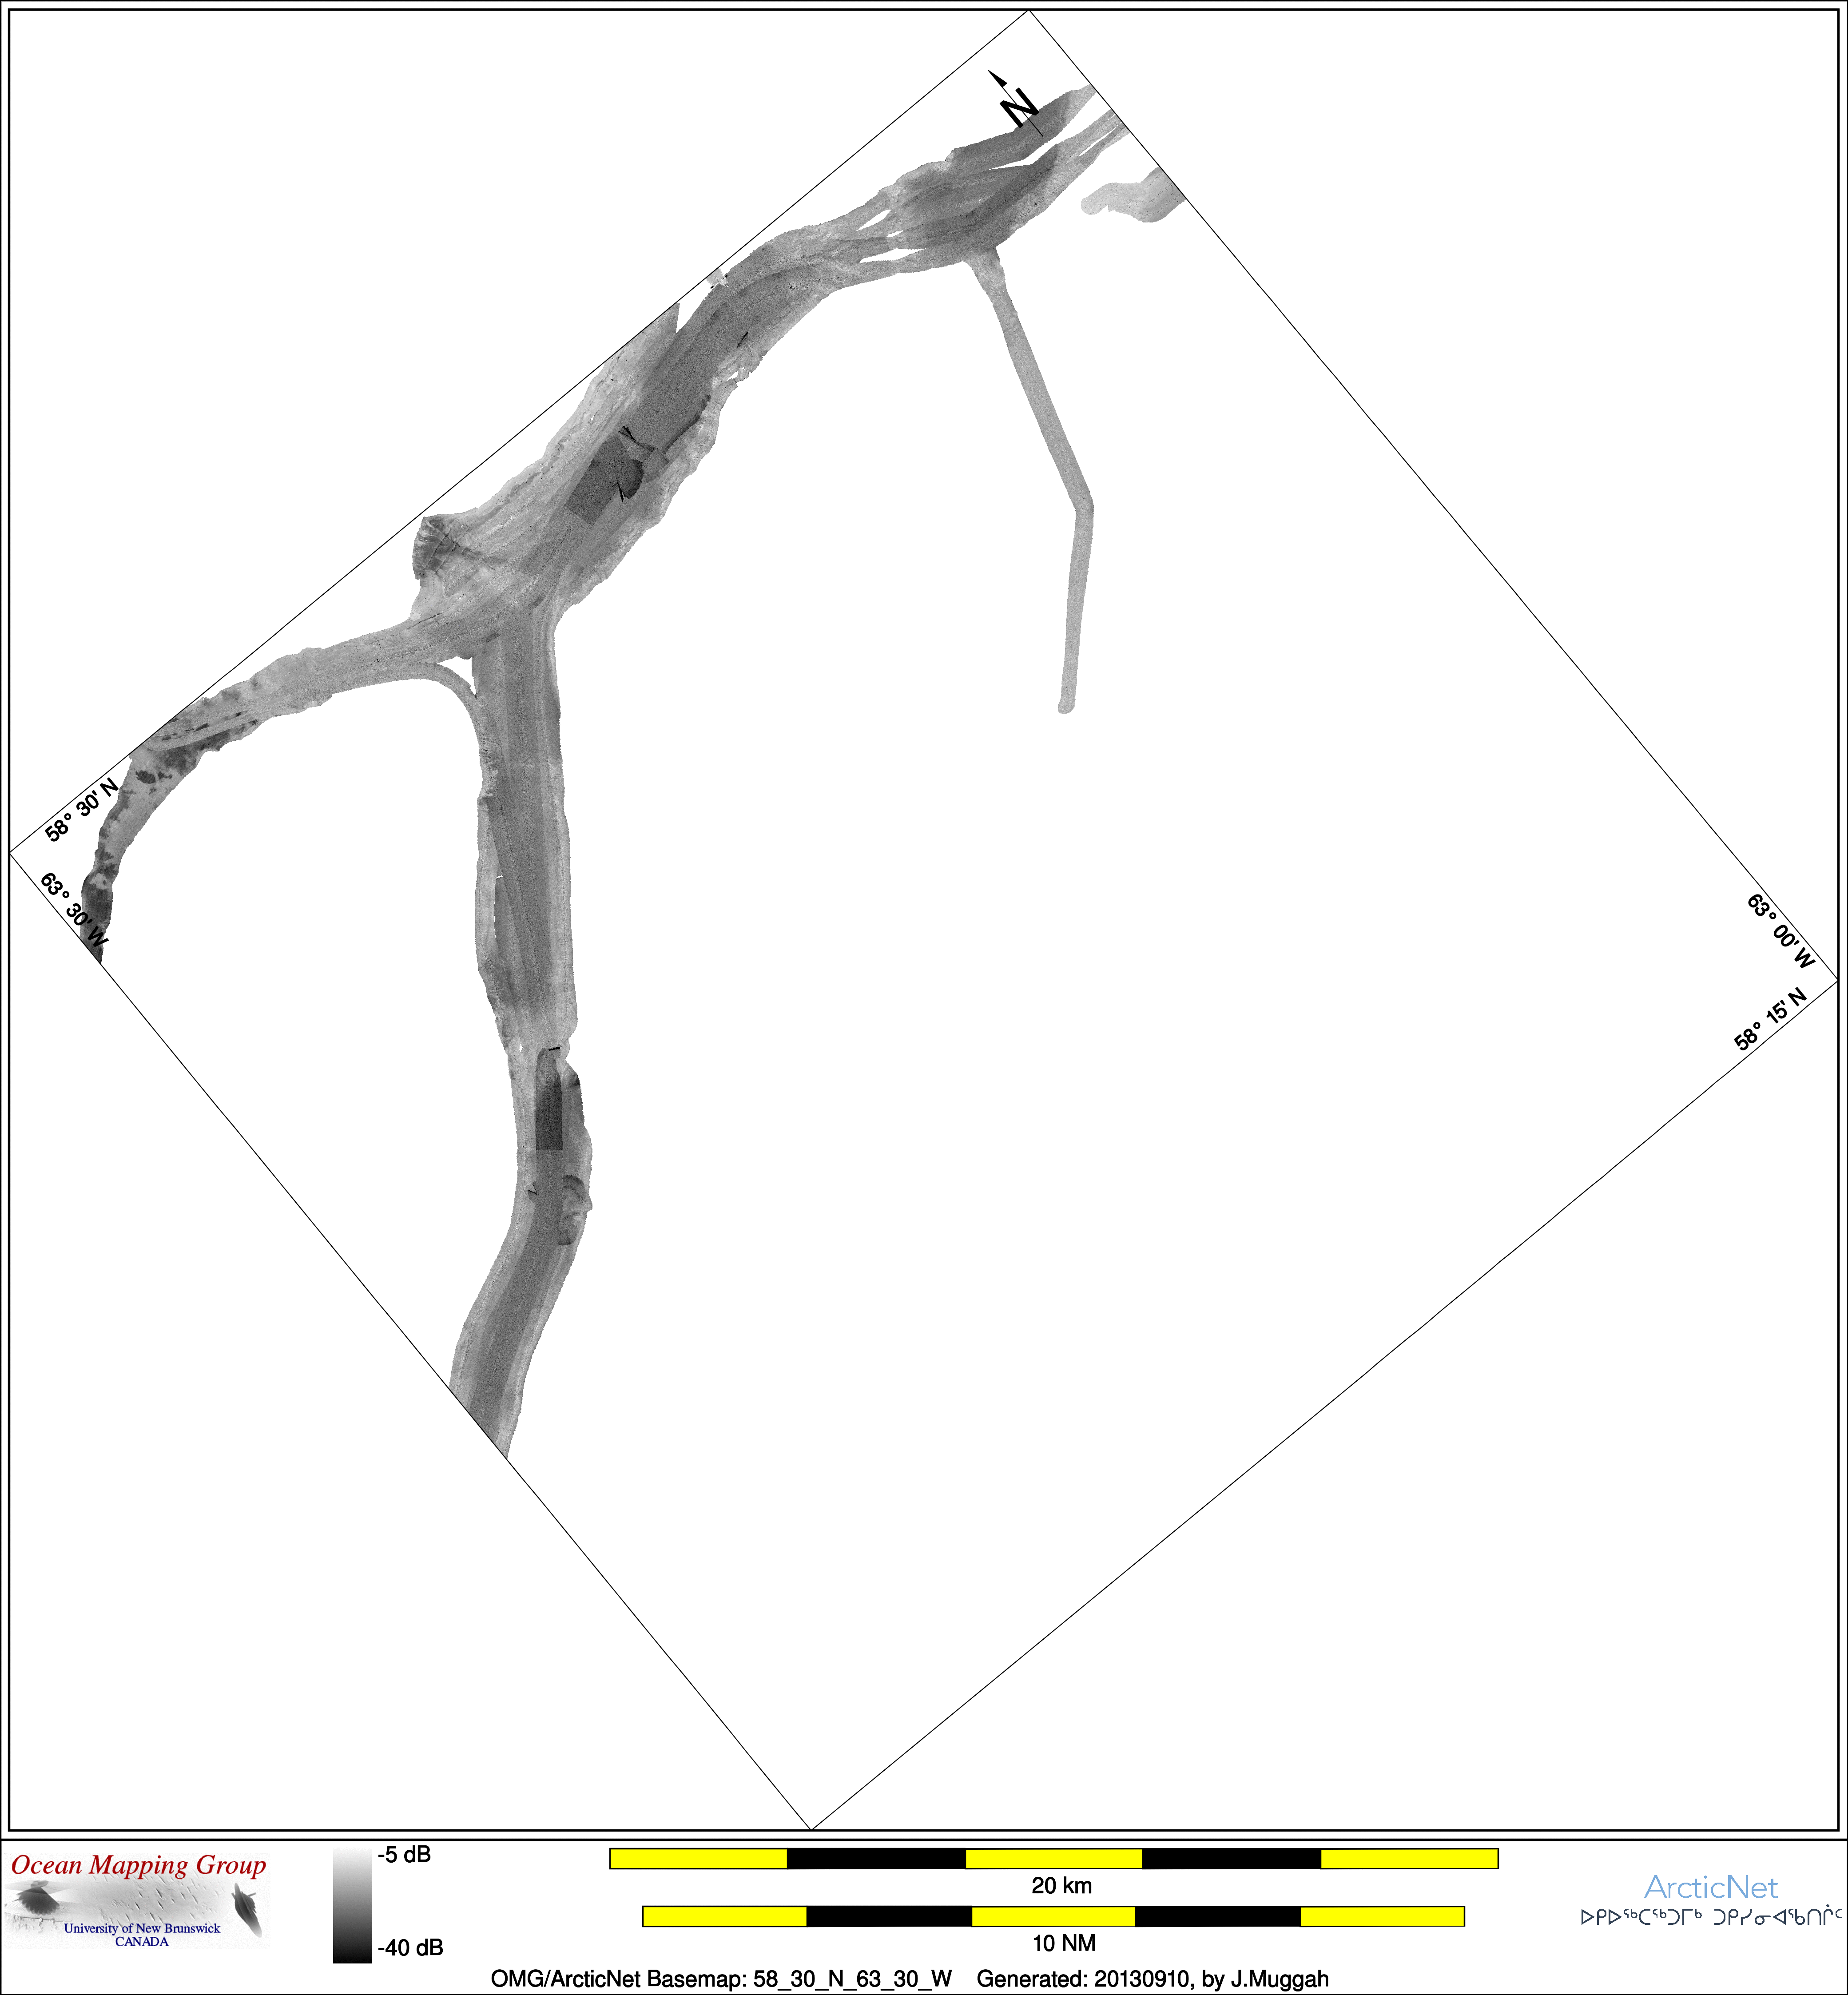
Task: Click the -40 dB legend label
Action: tap(410, 1947)
